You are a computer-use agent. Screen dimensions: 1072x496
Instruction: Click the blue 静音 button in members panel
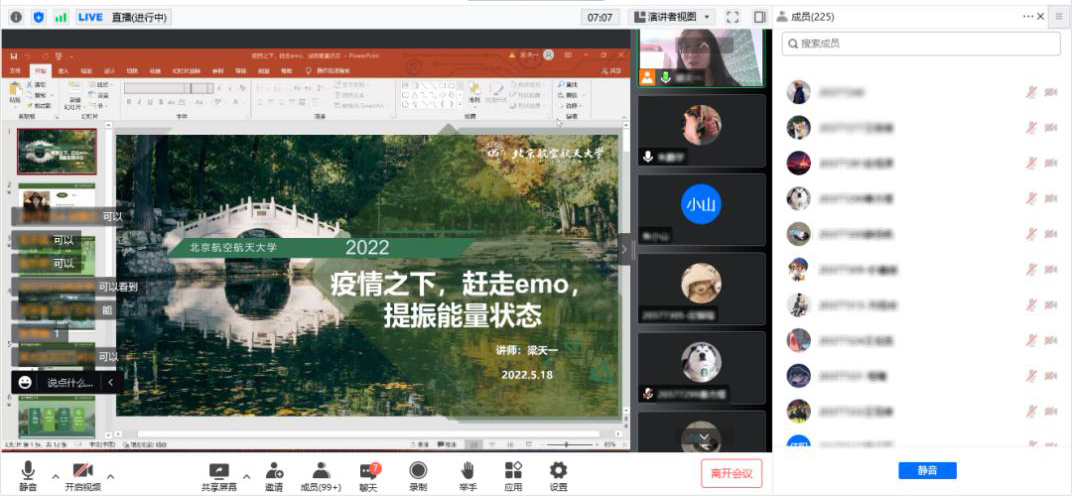pyautogui.click(x=927, y=470)
